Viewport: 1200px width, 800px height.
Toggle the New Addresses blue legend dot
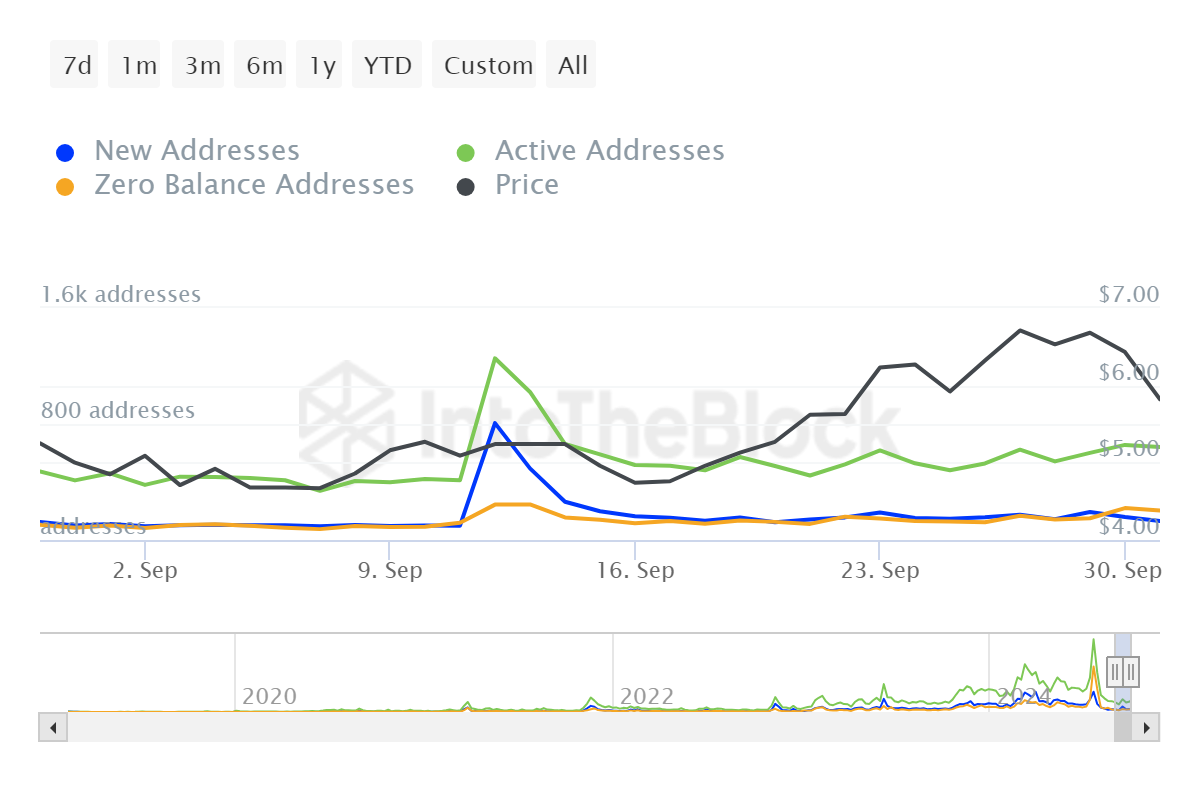pos(65,153)
